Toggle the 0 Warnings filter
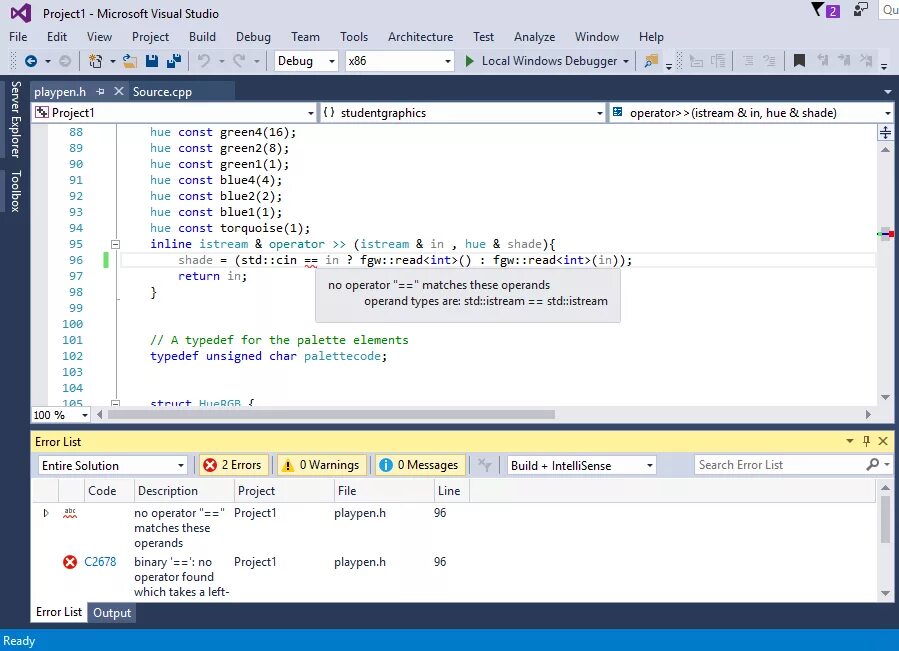 point(322,465)
